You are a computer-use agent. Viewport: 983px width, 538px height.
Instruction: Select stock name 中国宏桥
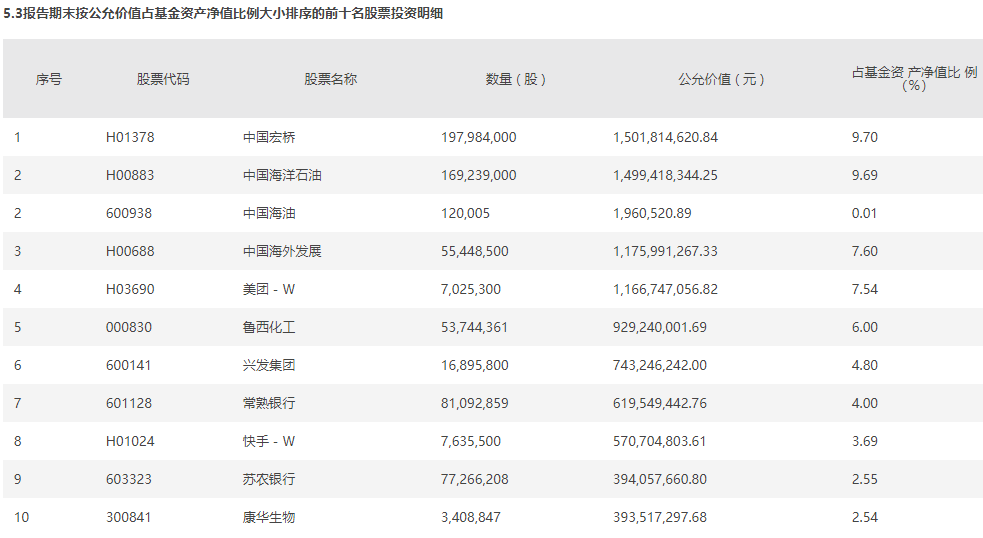[269, 137]
